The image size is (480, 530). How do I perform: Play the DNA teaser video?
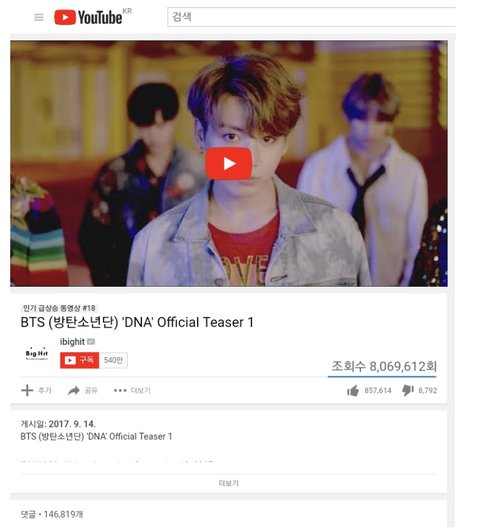pos(229,164)
